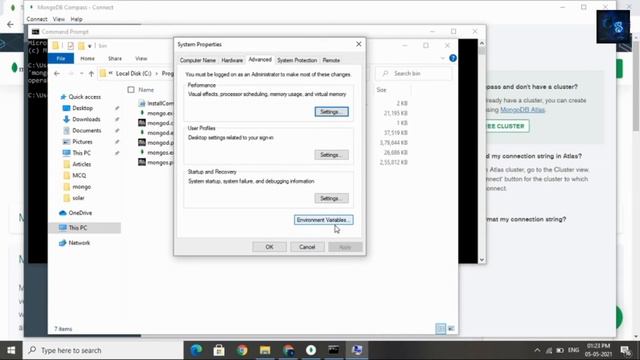The height and width of the screenshot is (360, 640).
Task: Open pinned This PC under Quick access
Action: 81,153
